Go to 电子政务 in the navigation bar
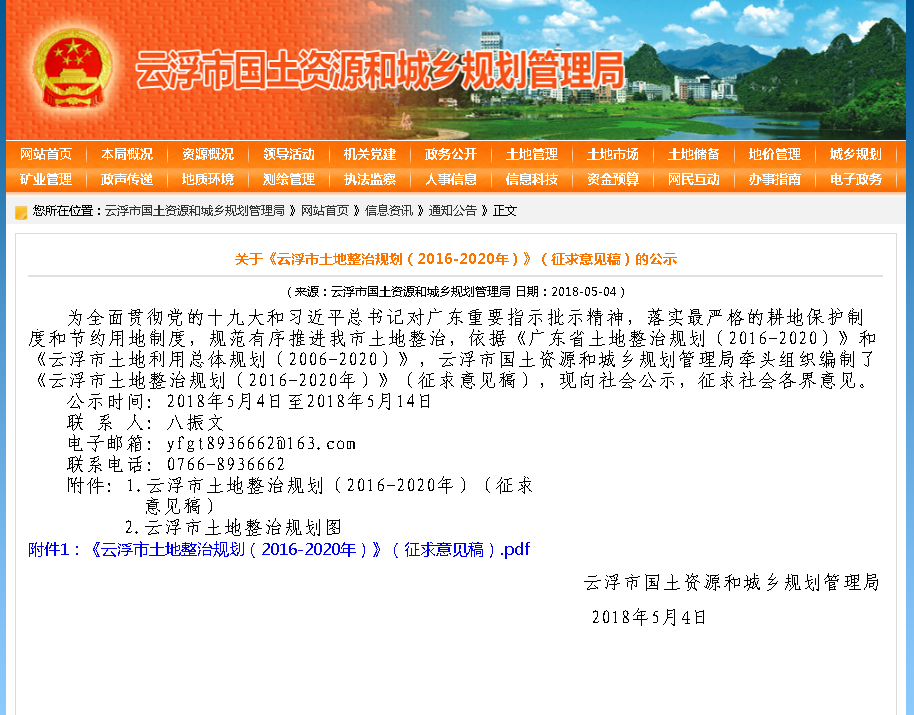 coord(855,179)
